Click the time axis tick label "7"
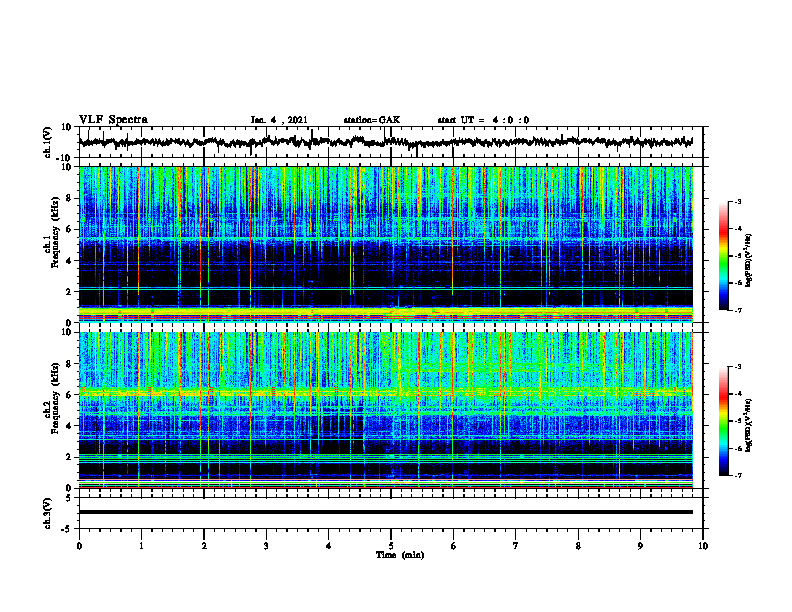 [x=516, y=546]
